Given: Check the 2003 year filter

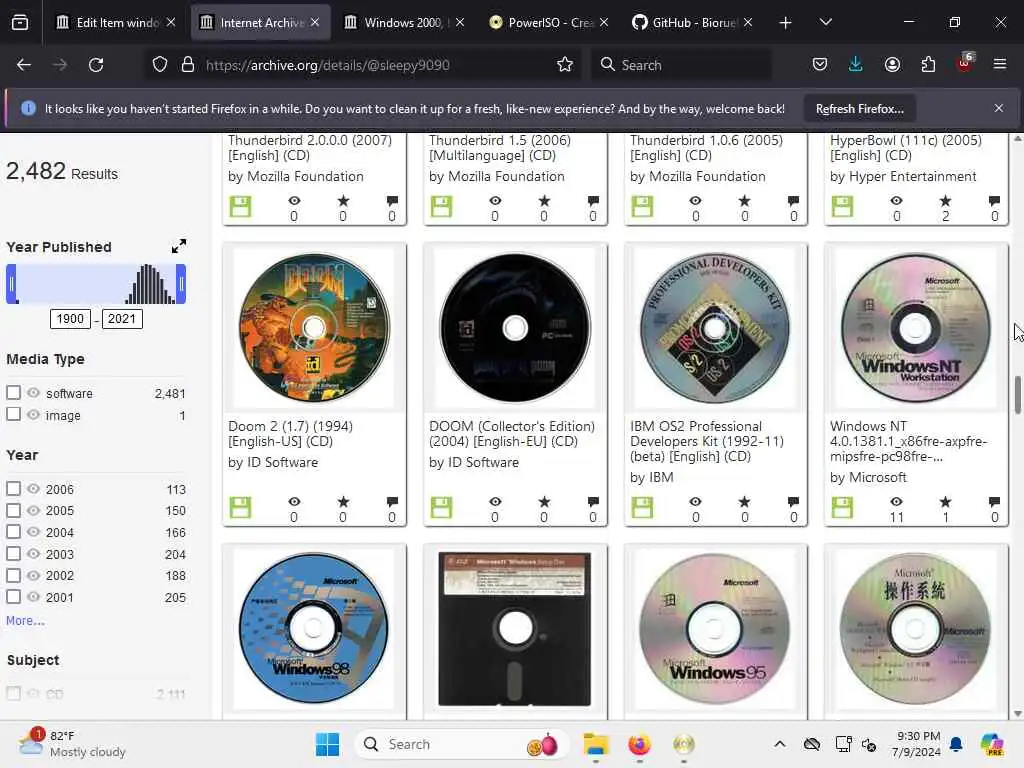Looking at the screenshot, I should tap(13, 553).
